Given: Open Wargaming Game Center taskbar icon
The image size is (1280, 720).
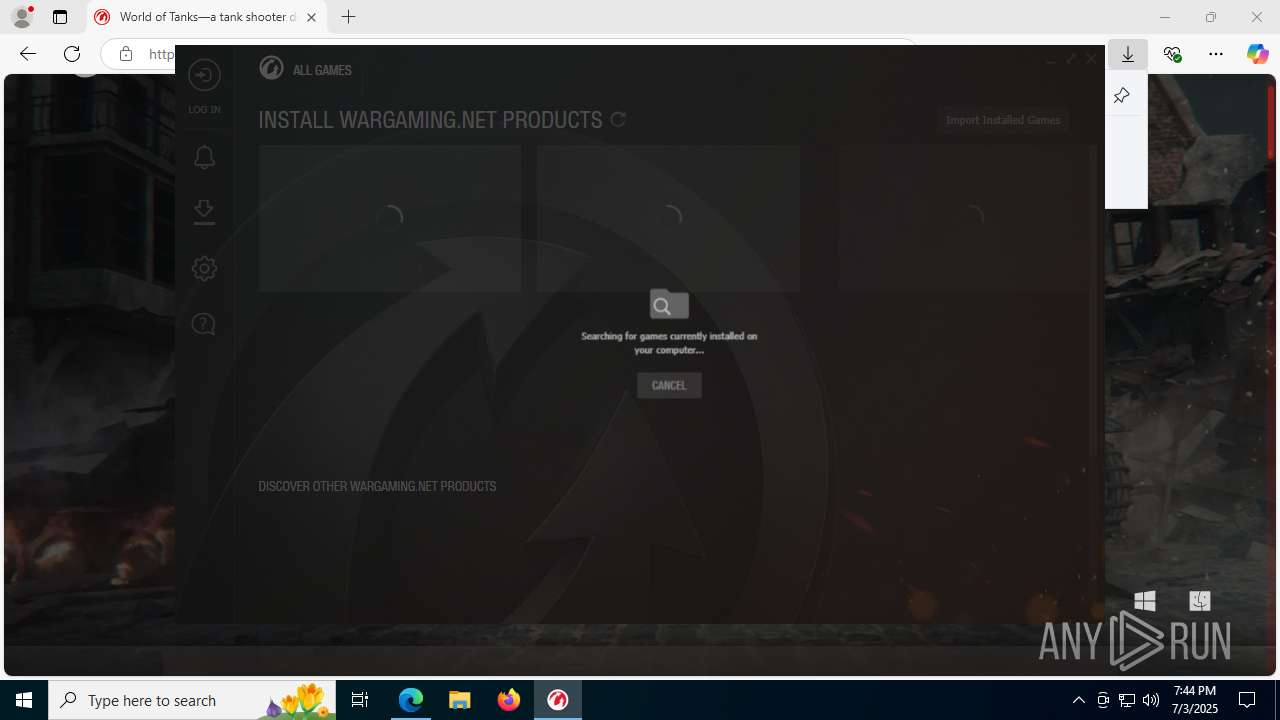Looking at the screenshot, I should tap(558, 700).
